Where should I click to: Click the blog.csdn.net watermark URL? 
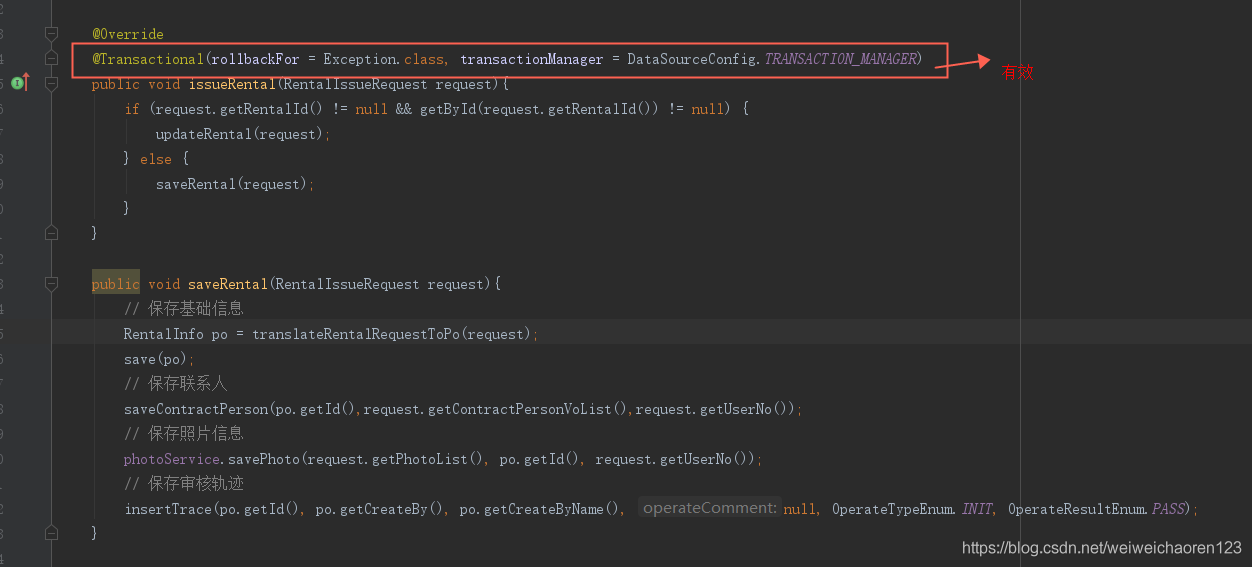pos(1101,547)
